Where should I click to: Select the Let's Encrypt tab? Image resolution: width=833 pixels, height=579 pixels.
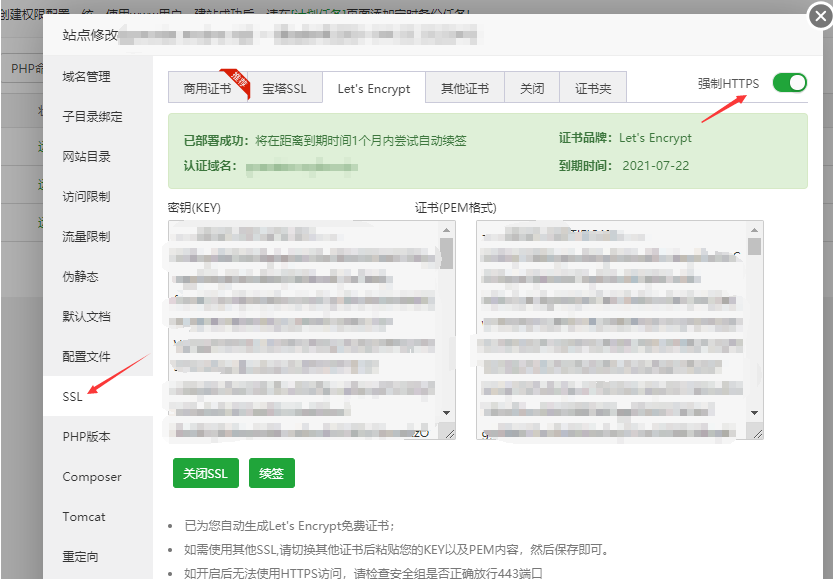(374, 88)
